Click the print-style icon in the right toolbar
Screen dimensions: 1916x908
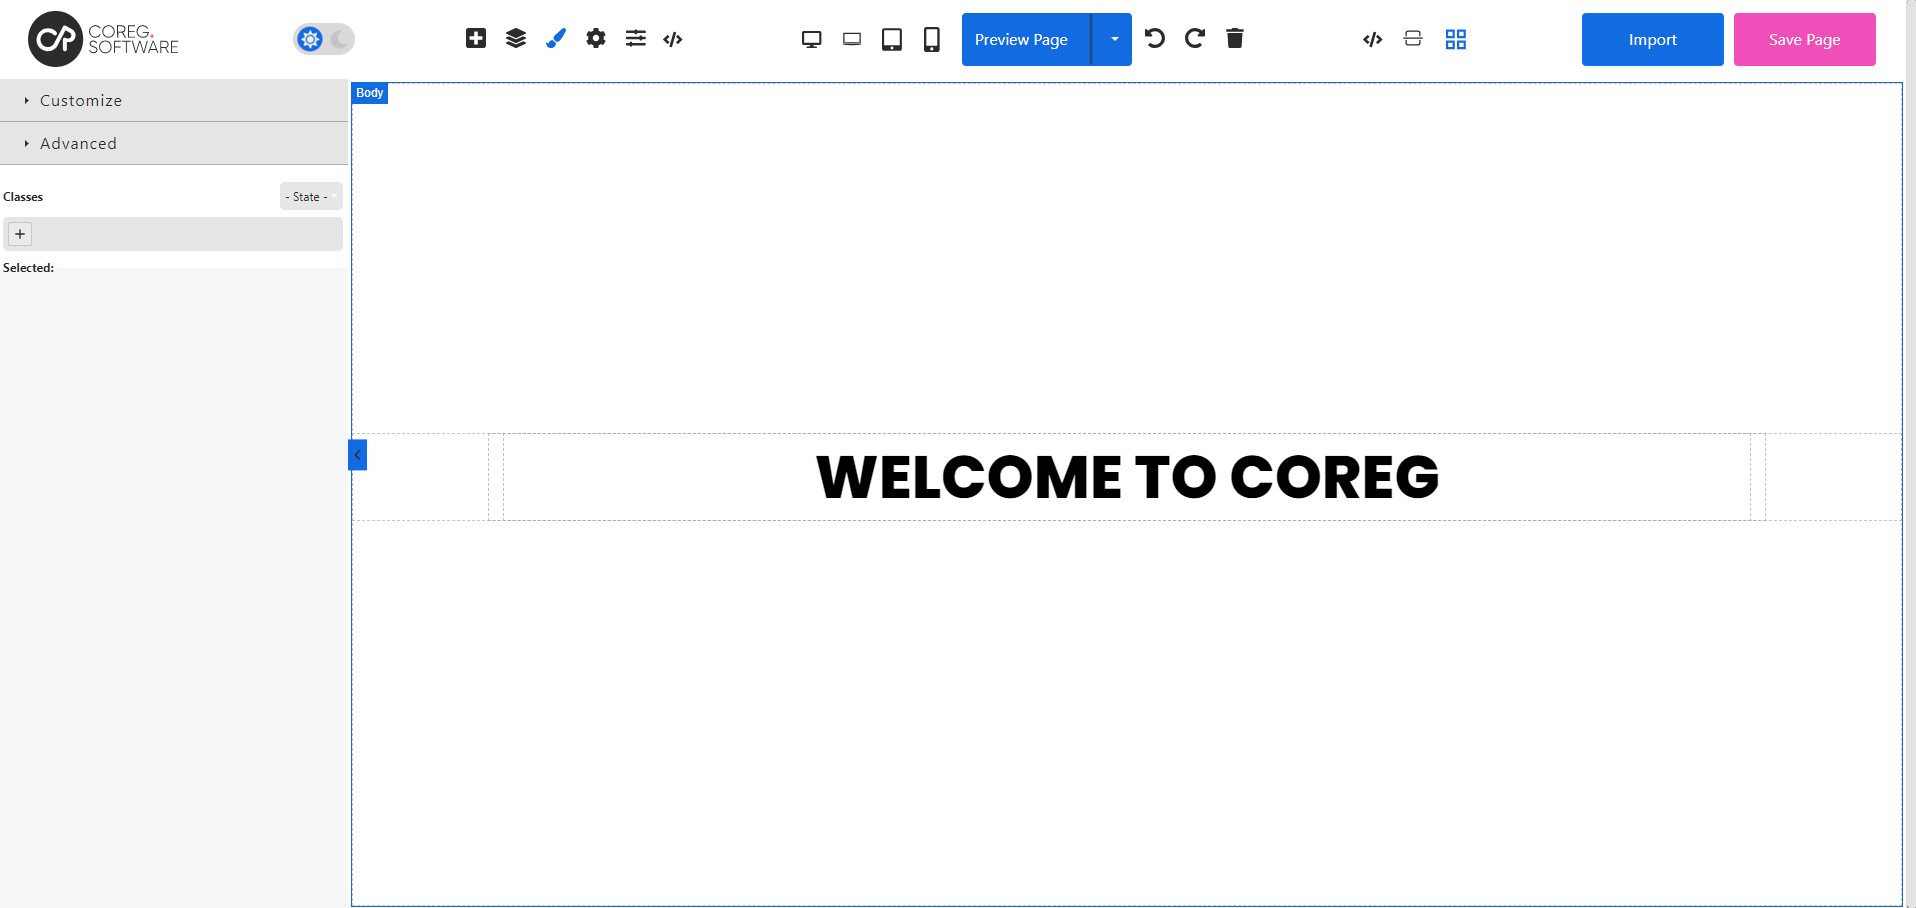1413,39
